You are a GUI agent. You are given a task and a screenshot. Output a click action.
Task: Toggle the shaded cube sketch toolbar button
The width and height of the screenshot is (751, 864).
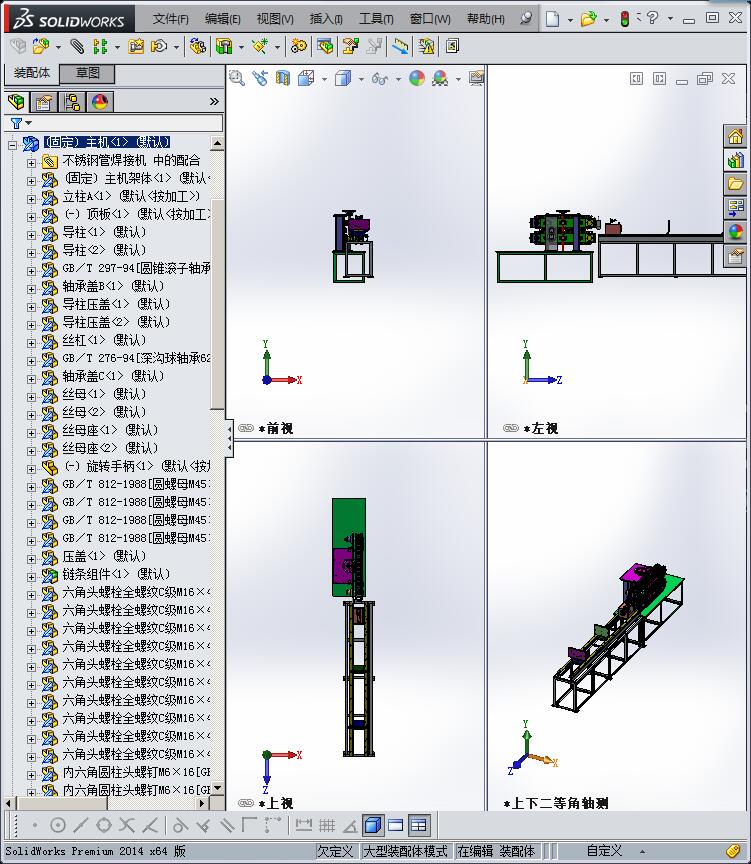[x=373, y=825]
